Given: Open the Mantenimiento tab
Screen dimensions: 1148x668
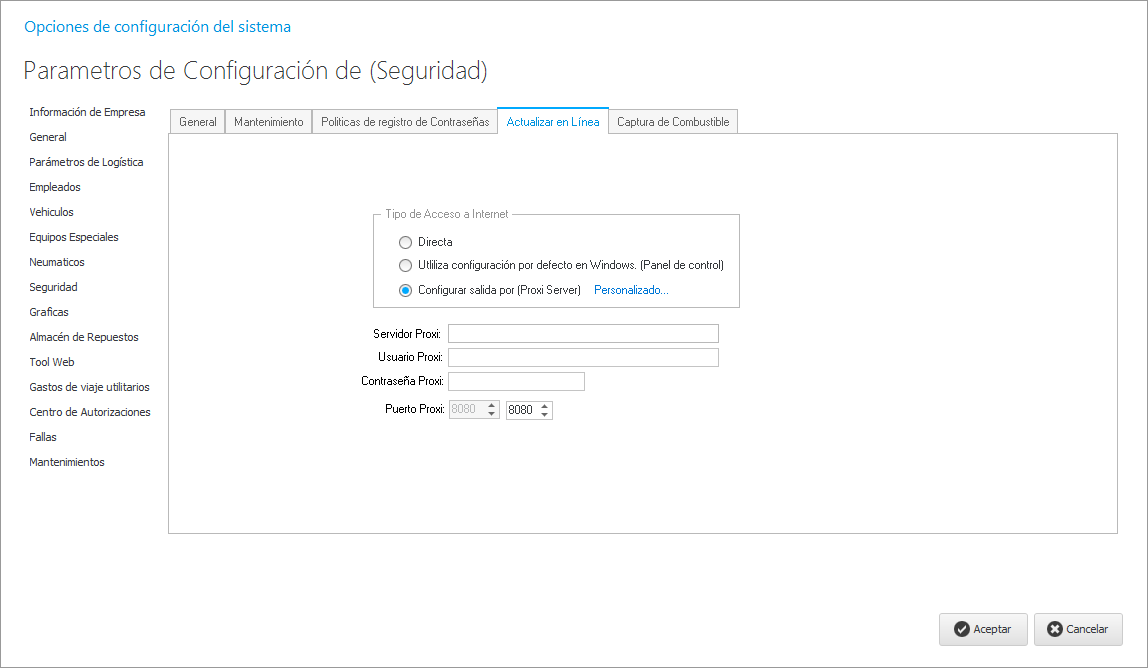Looking at the screenshot, I should click(268, 122).
